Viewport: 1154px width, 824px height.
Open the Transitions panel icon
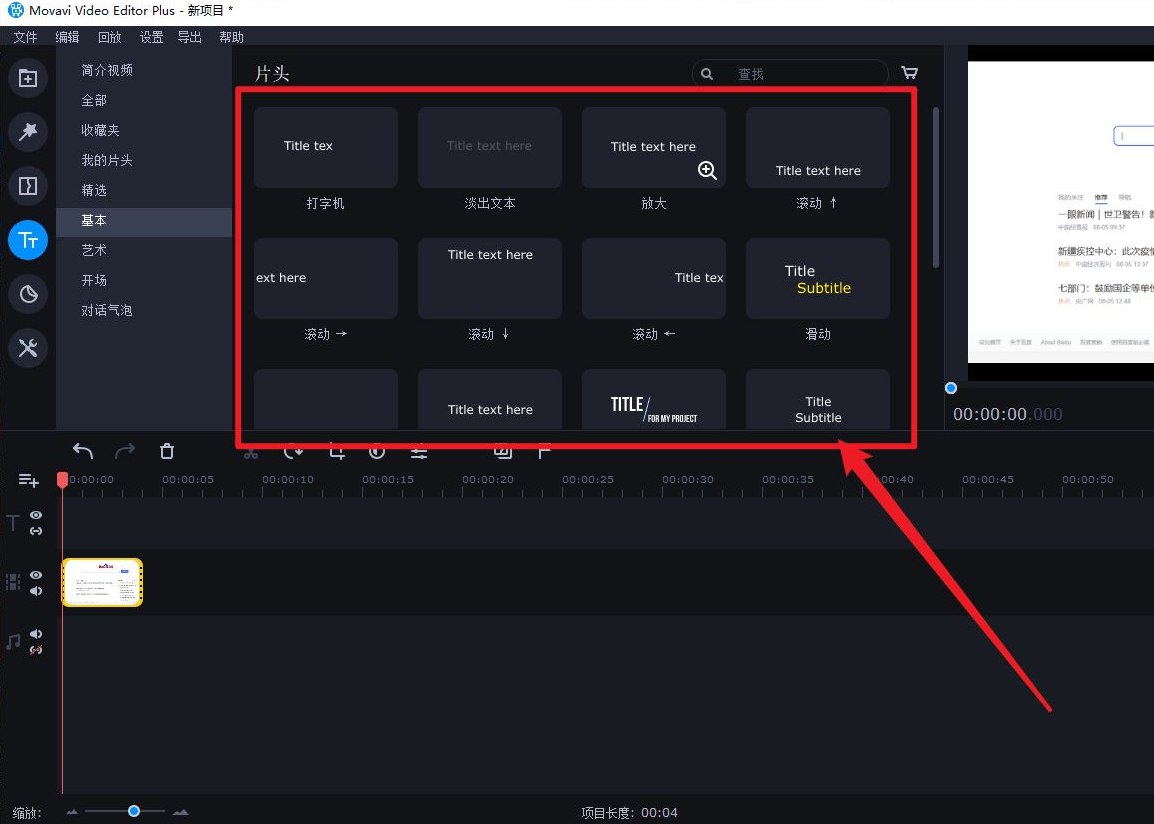[x=28, y=186]
